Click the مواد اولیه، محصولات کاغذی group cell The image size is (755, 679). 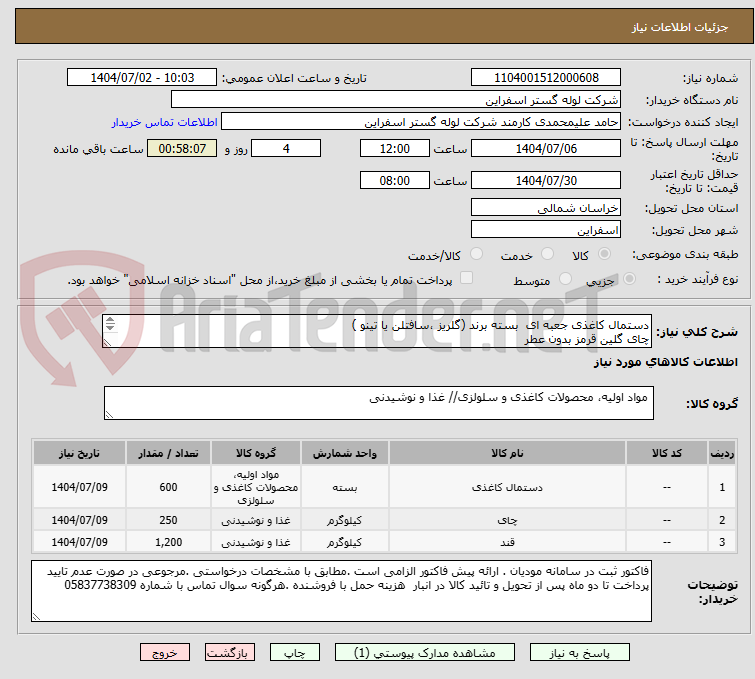tap(256, 487)
